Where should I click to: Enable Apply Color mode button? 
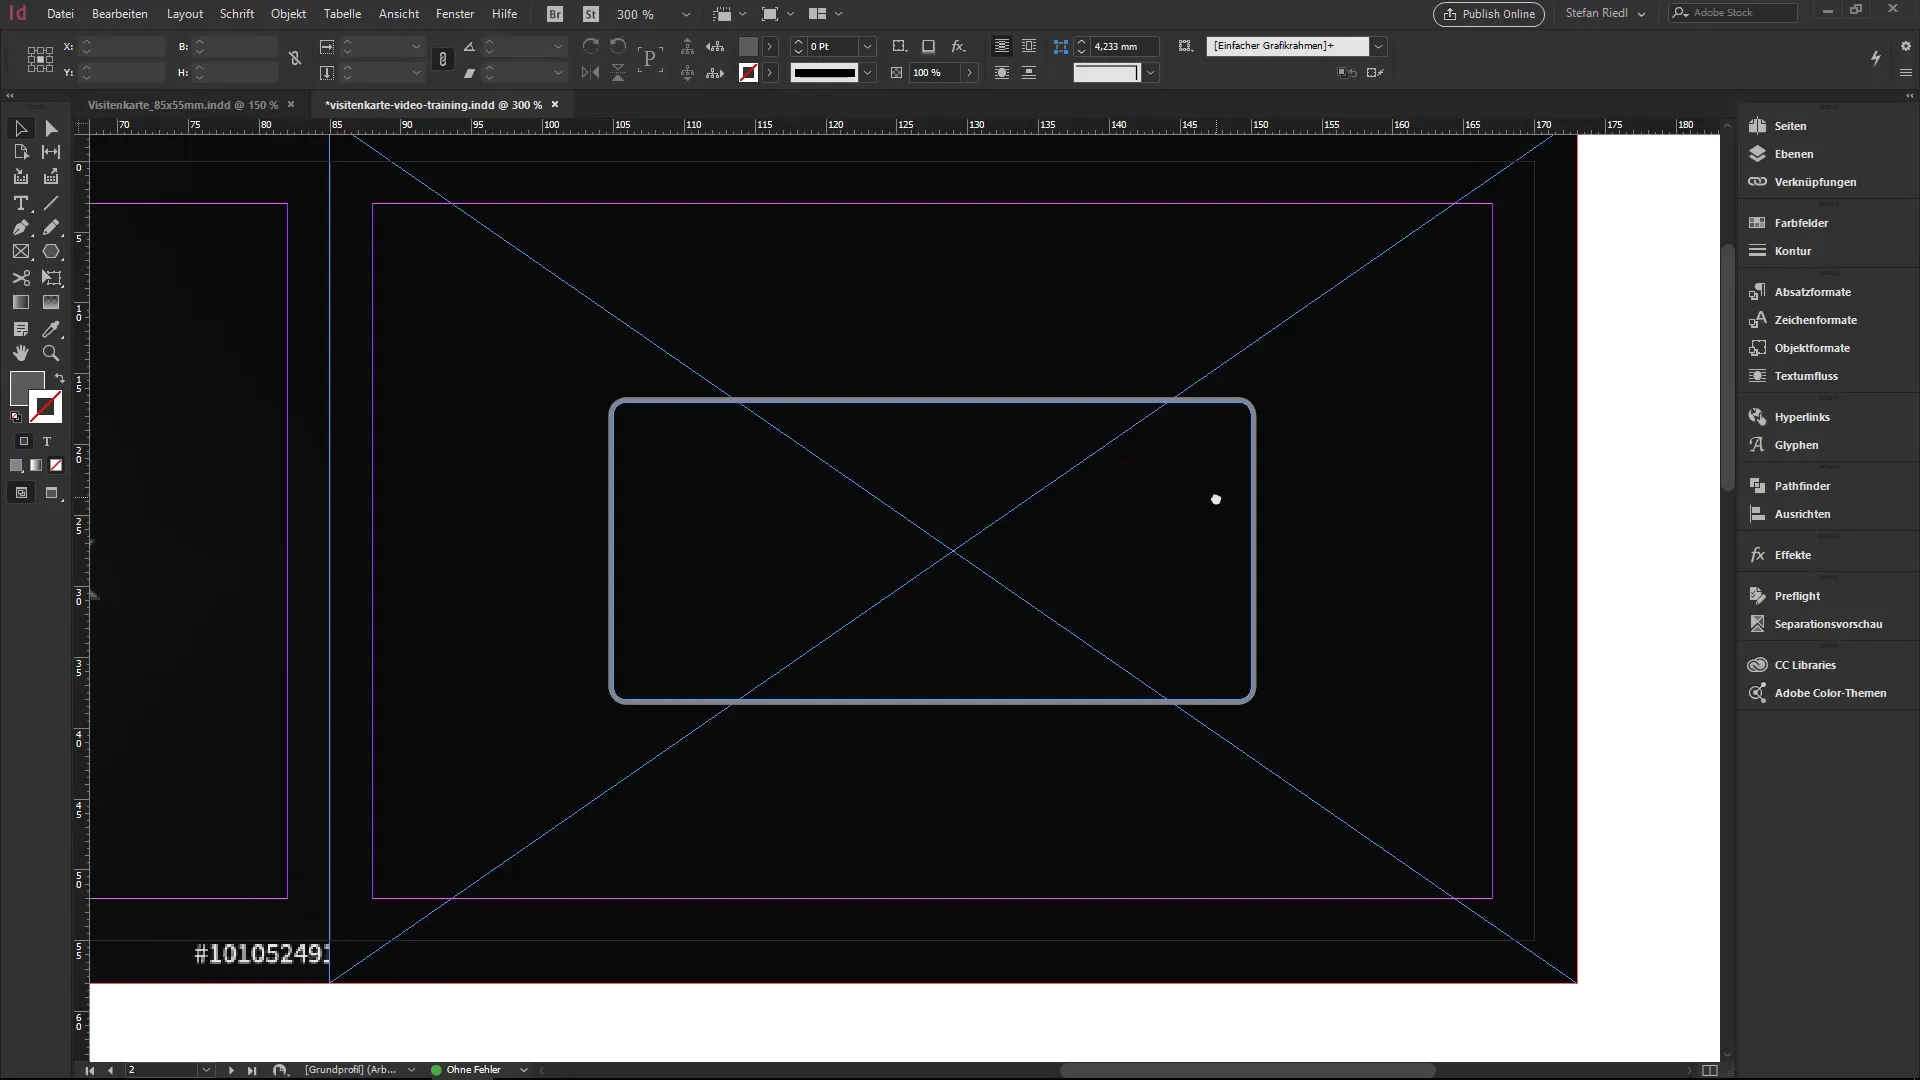tap(16, 465)
